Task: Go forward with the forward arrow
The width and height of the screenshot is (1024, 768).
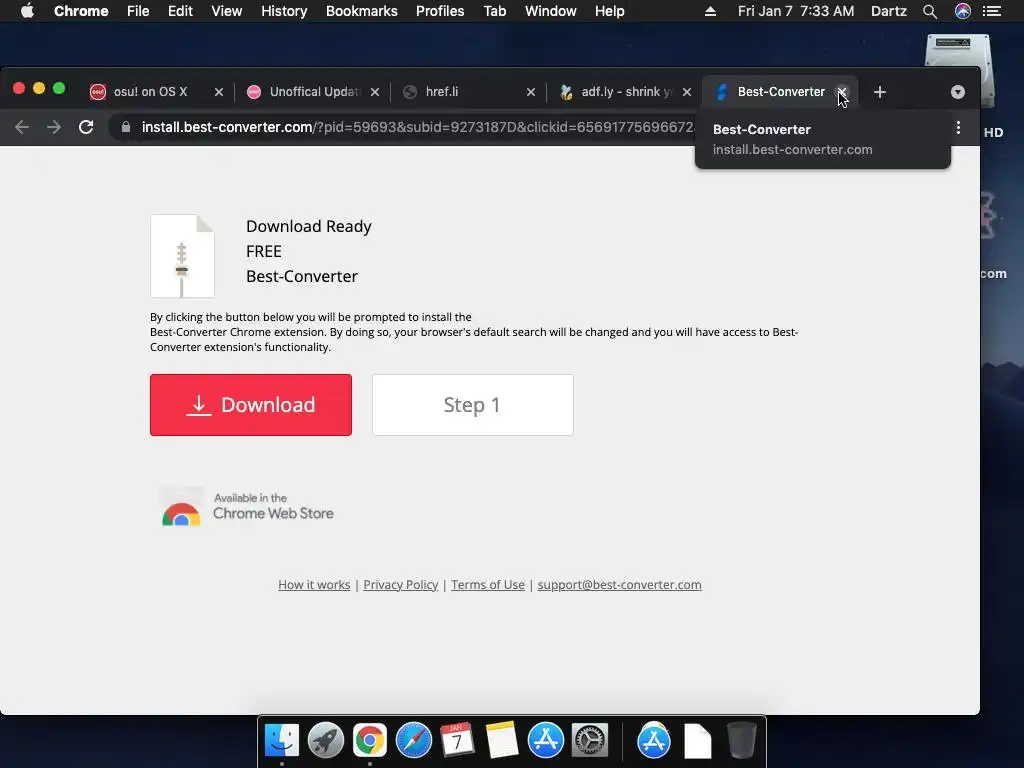Action: [54, 127]
